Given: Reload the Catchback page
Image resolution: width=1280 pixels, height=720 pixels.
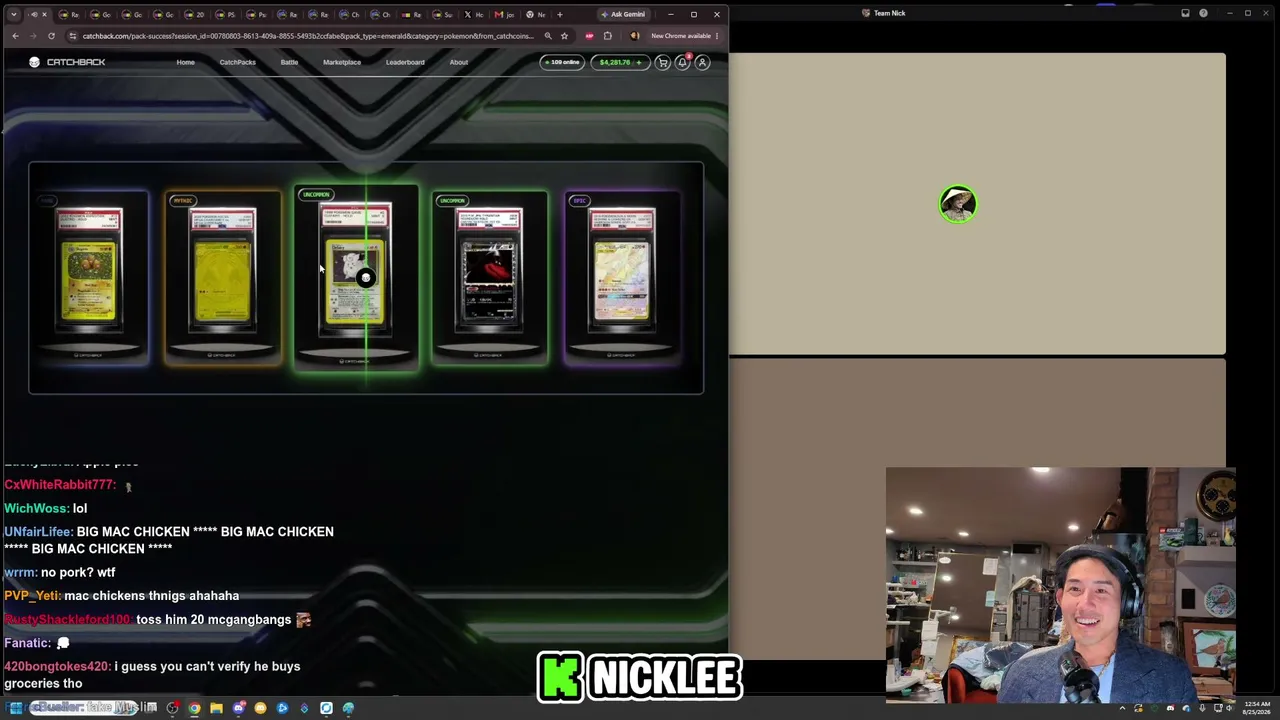Looking at the screenshot, I should (x=51, y=36).
